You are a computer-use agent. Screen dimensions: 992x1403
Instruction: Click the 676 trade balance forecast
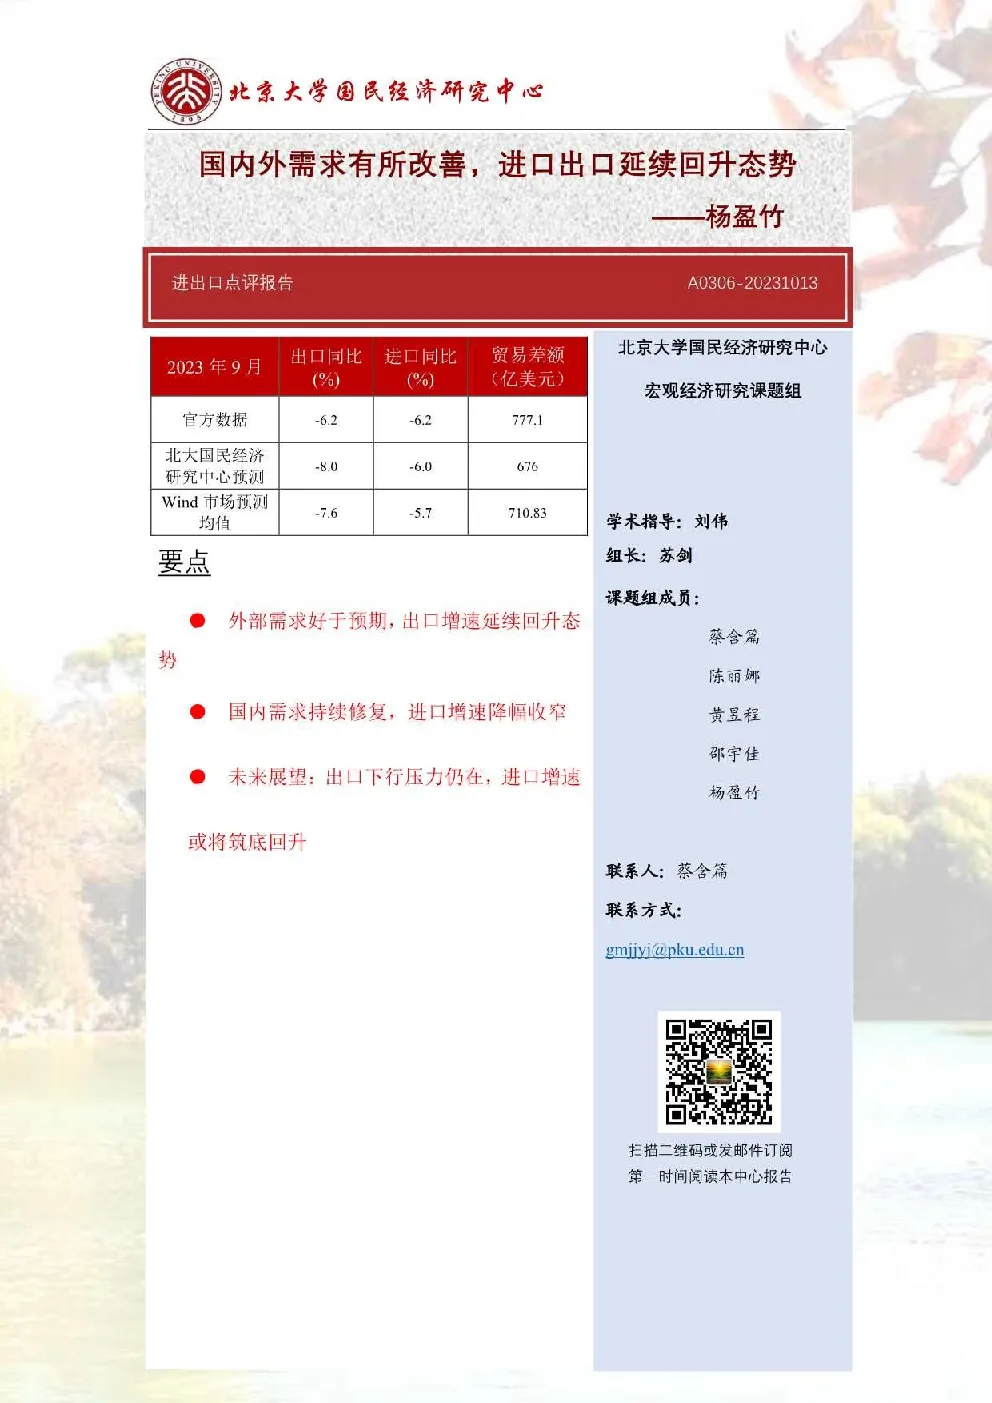528,467
